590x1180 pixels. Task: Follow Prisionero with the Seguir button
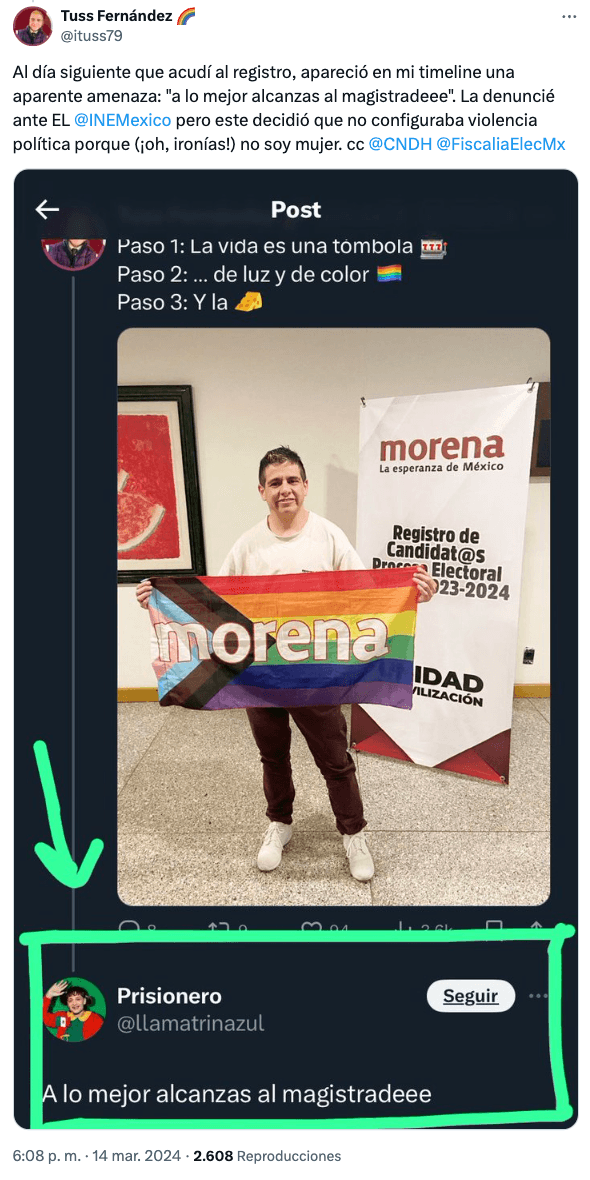click(470, 996)
